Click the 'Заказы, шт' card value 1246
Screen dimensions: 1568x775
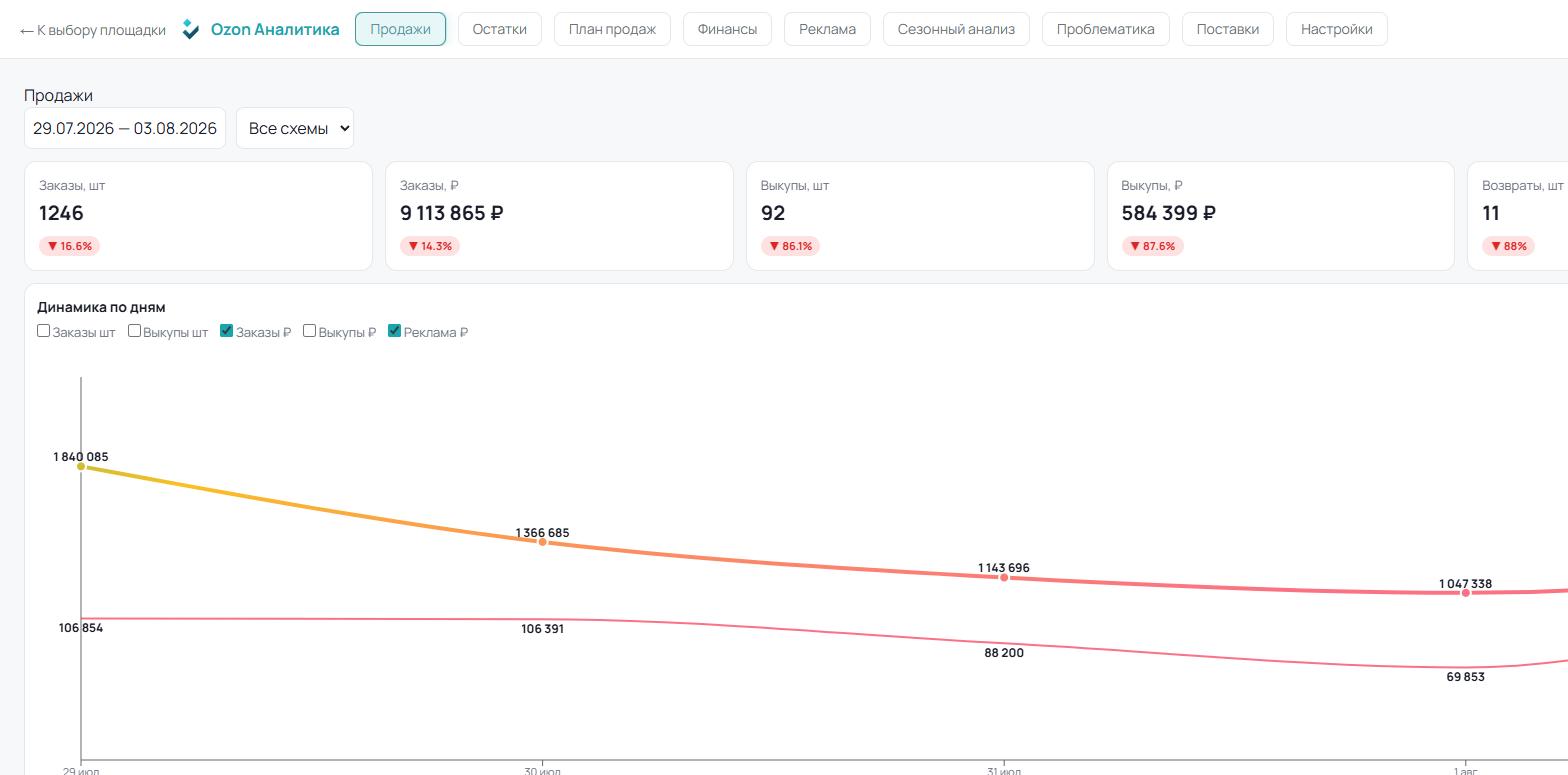point(61,213)
